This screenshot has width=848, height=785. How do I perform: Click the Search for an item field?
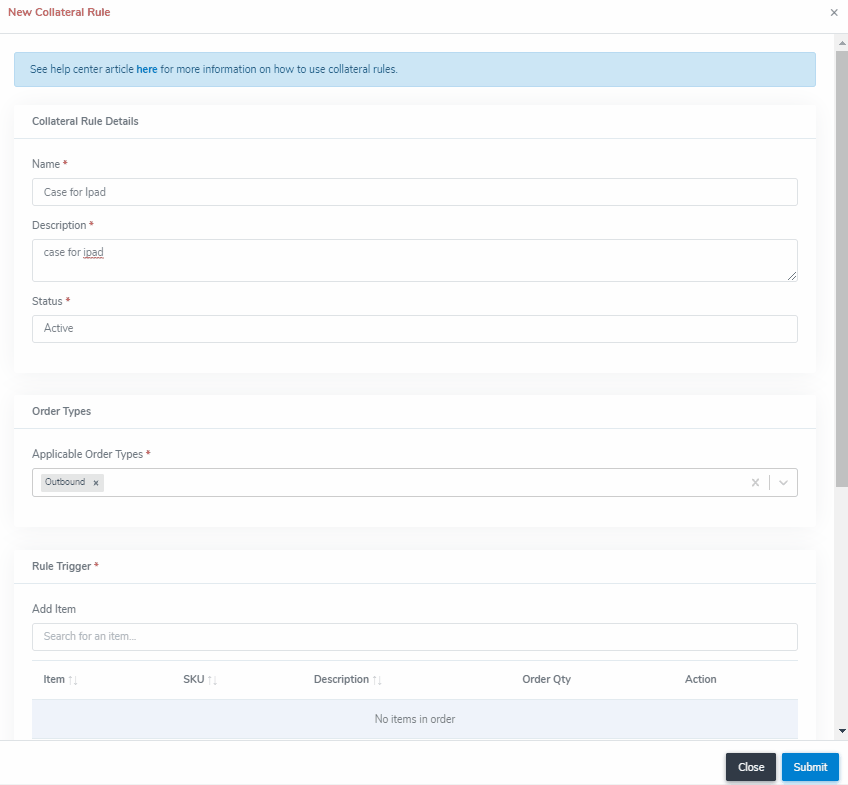[x=414, y=637]
